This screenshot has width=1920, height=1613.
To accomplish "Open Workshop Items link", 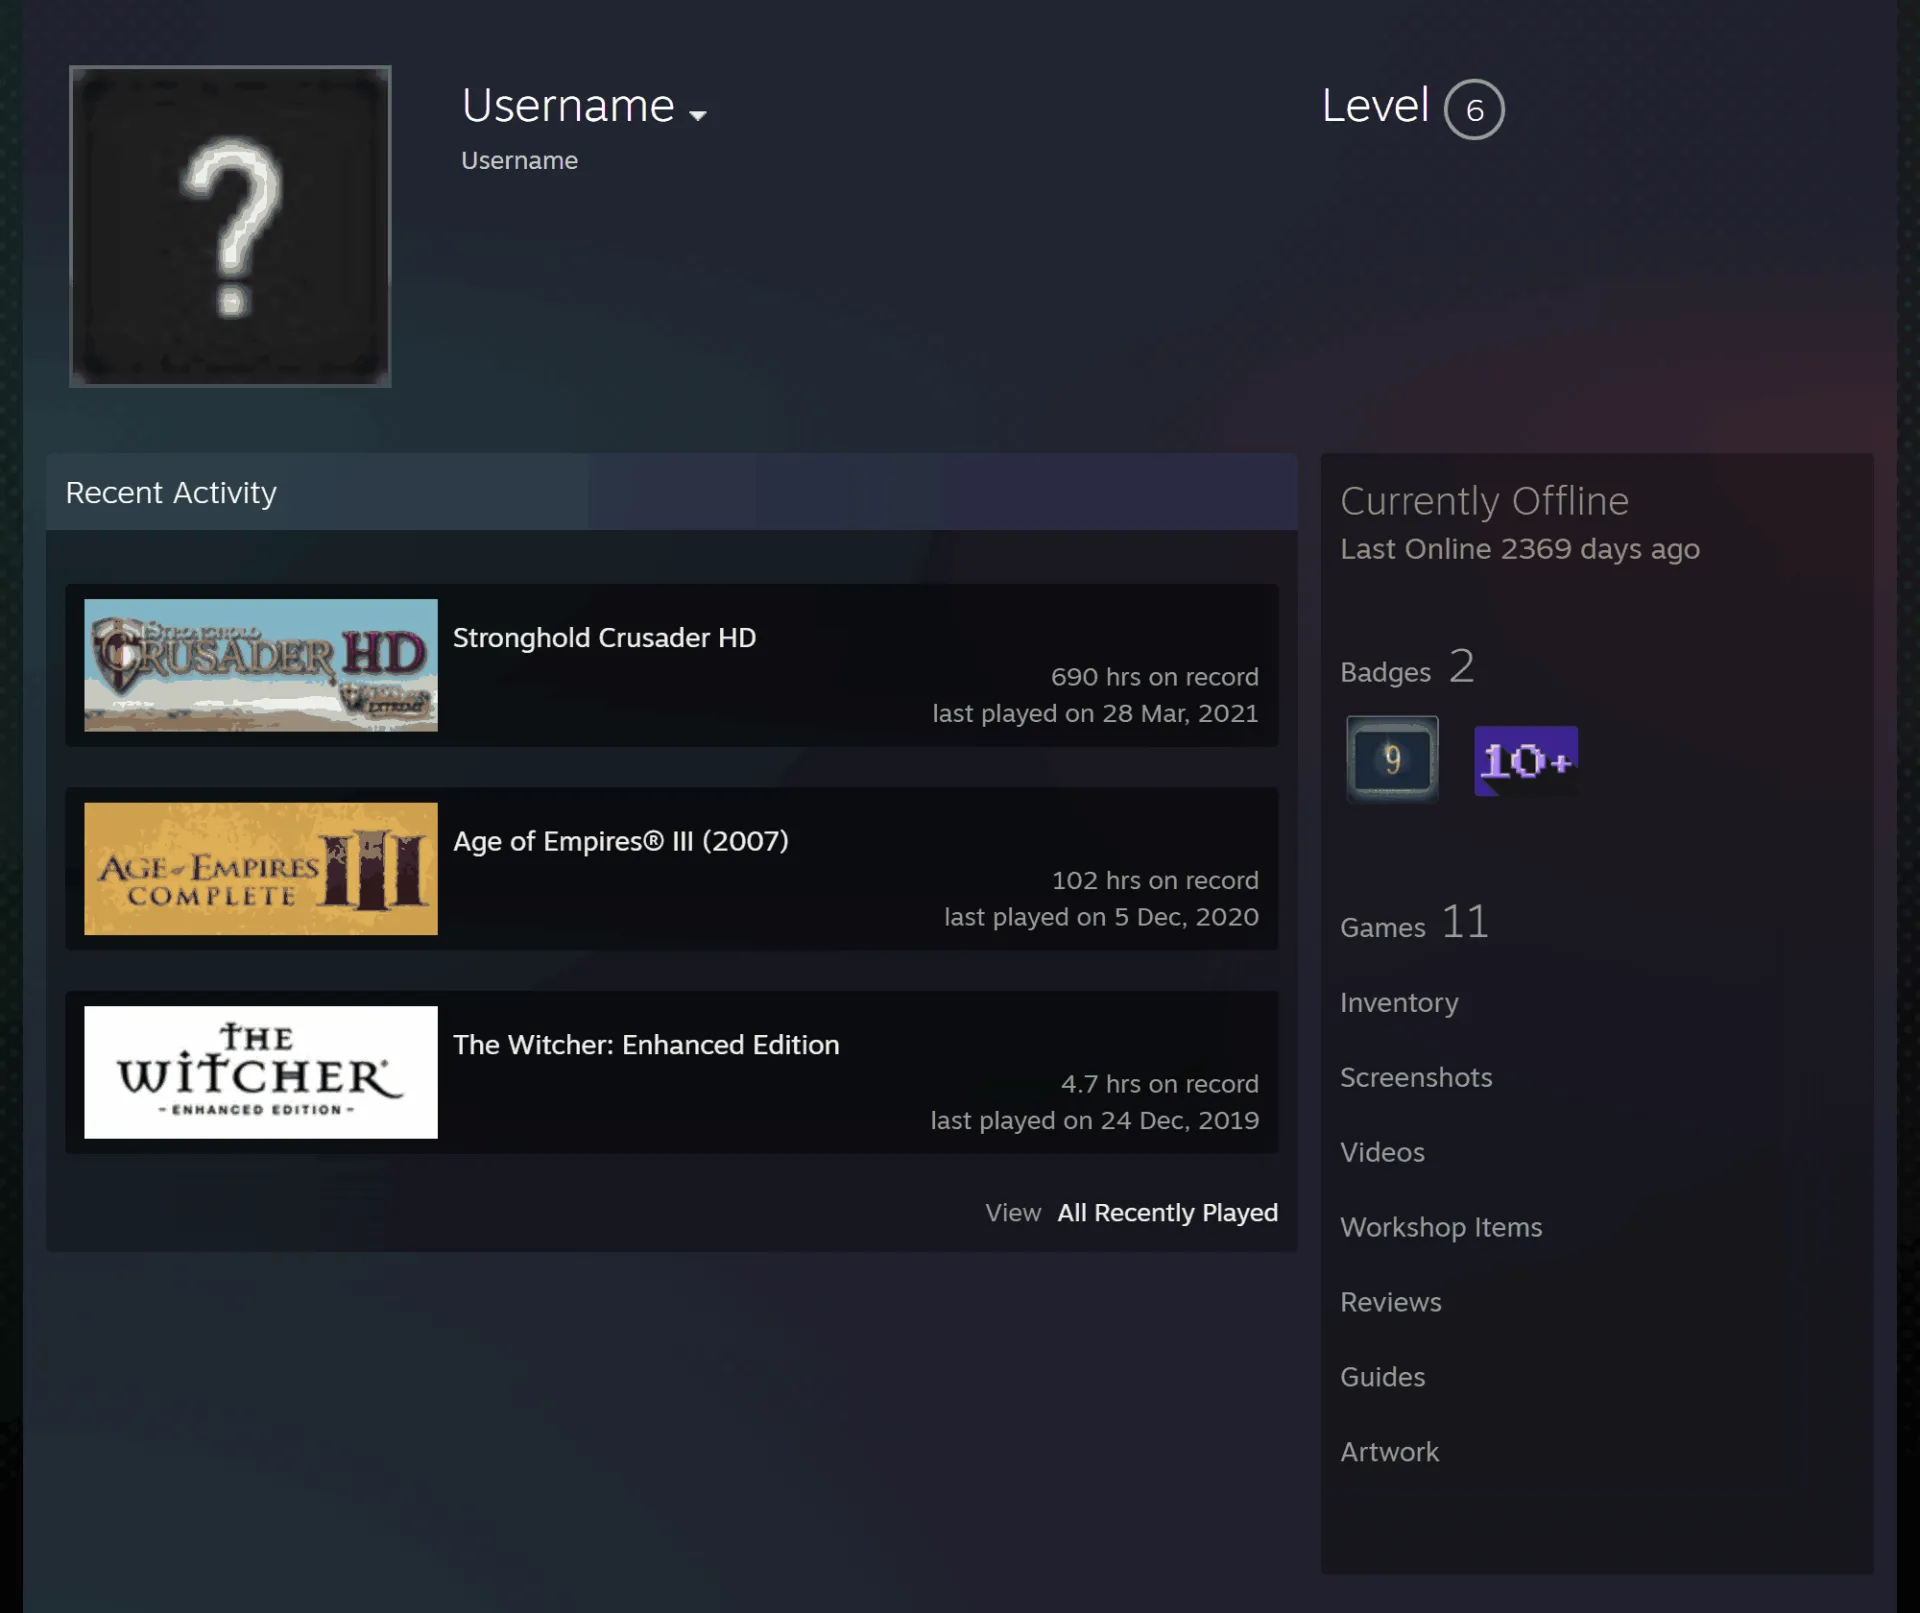I will 1441,1228.
